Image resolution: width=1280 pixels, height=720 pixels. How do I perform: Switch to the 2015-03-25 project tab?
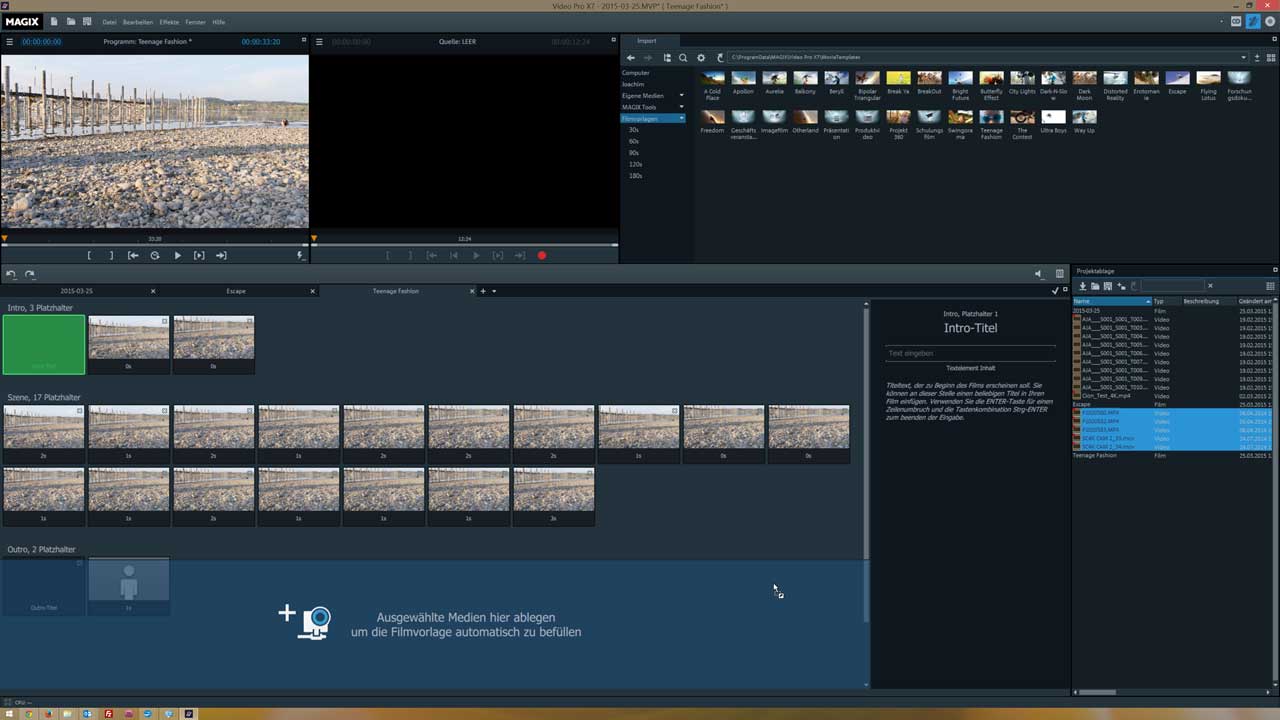point(77,291)
